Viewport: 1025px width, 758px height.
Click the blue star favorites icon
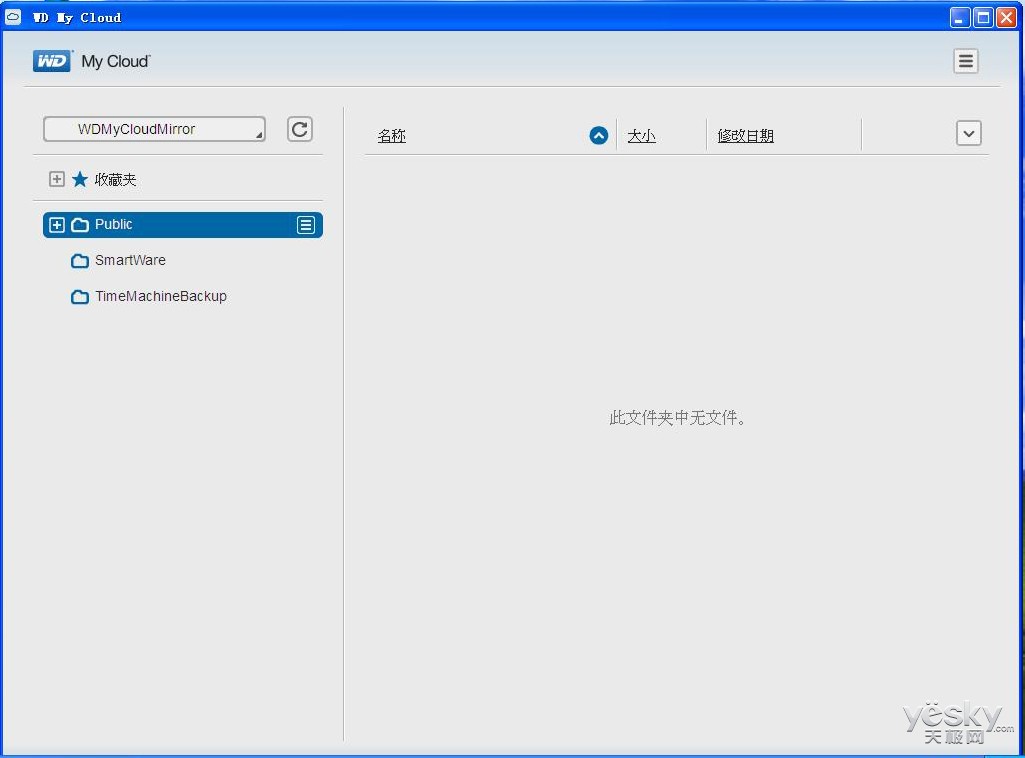coord(80,179)
